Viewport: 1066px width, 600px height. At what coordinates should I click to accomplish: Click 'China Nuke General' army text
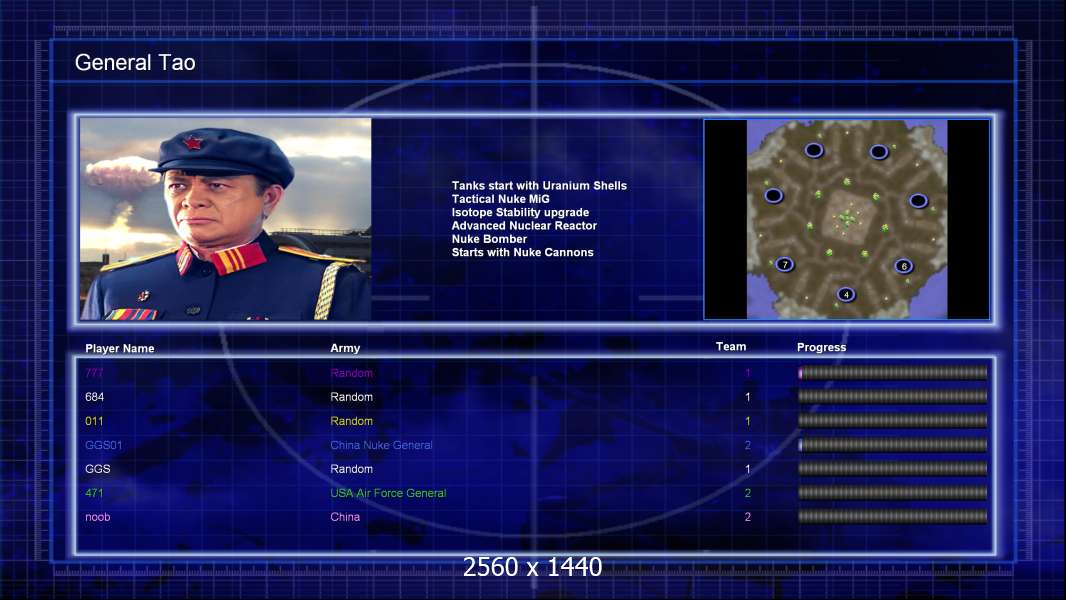point(381,445)
